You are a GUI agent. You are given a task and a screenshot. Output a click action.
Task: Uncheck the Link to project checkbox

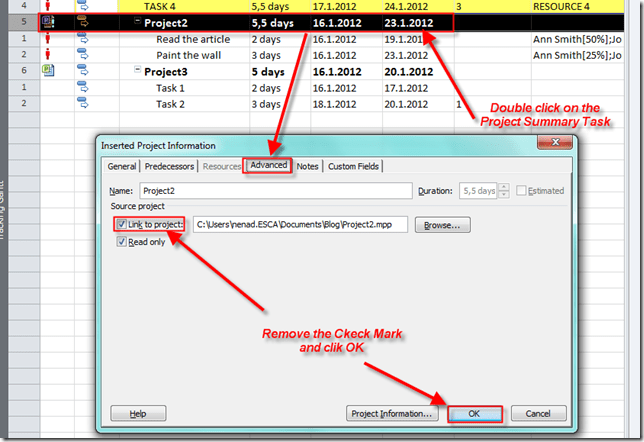pos(121,225)
